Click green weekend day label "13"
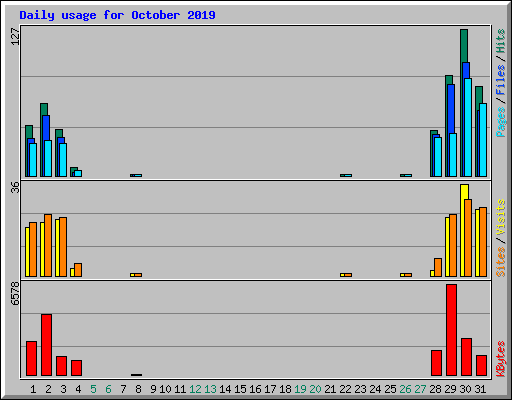This screenshot has height=400, width=512. coord(210,389)
